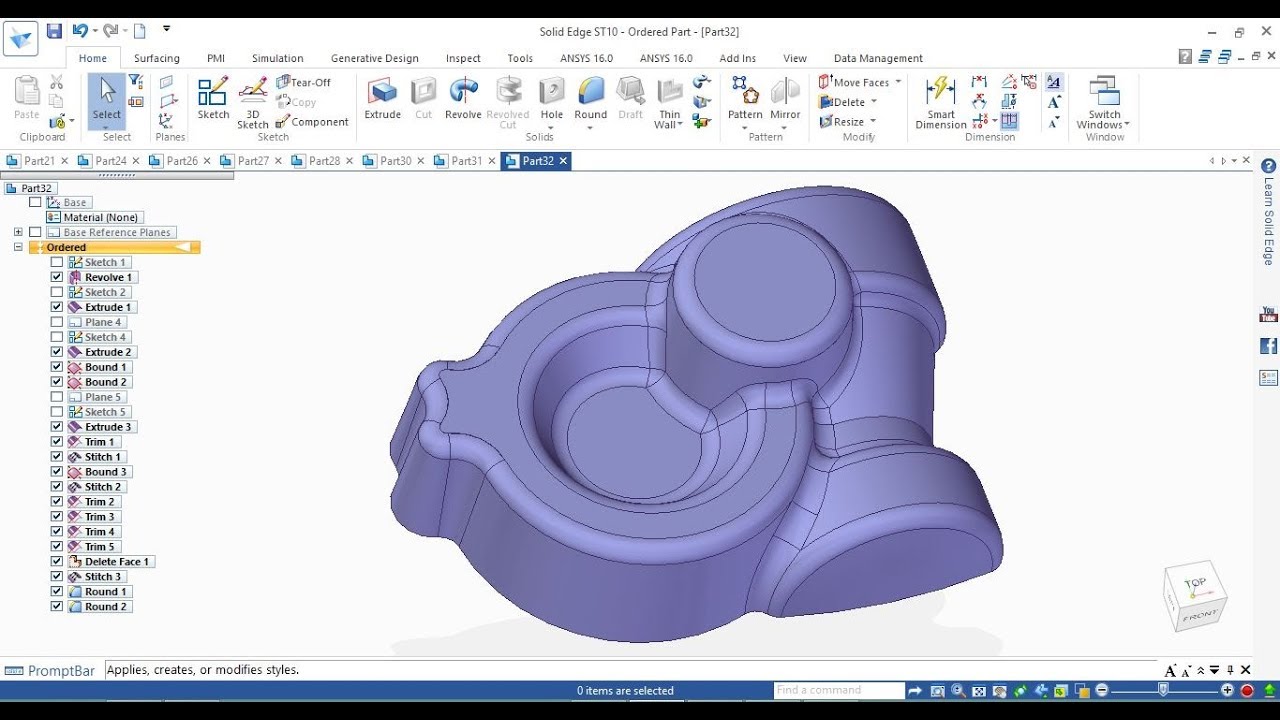The width and height of the screenshot is (1280, 720).
Task: Close the Part32 document tab
Action: click(563, 160)
